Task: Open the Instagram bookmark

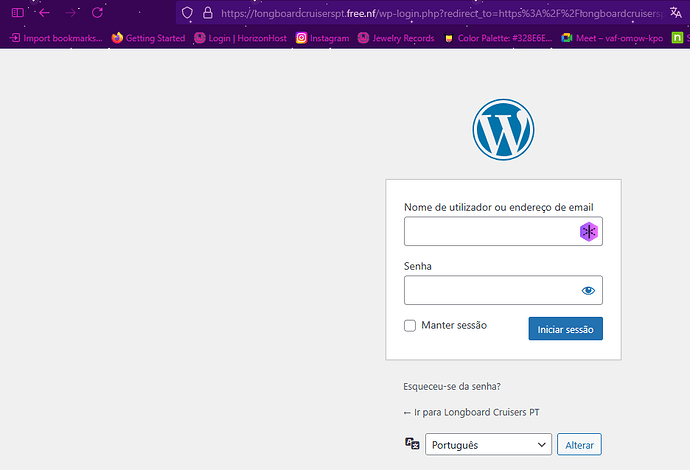Action: (323, 38)
